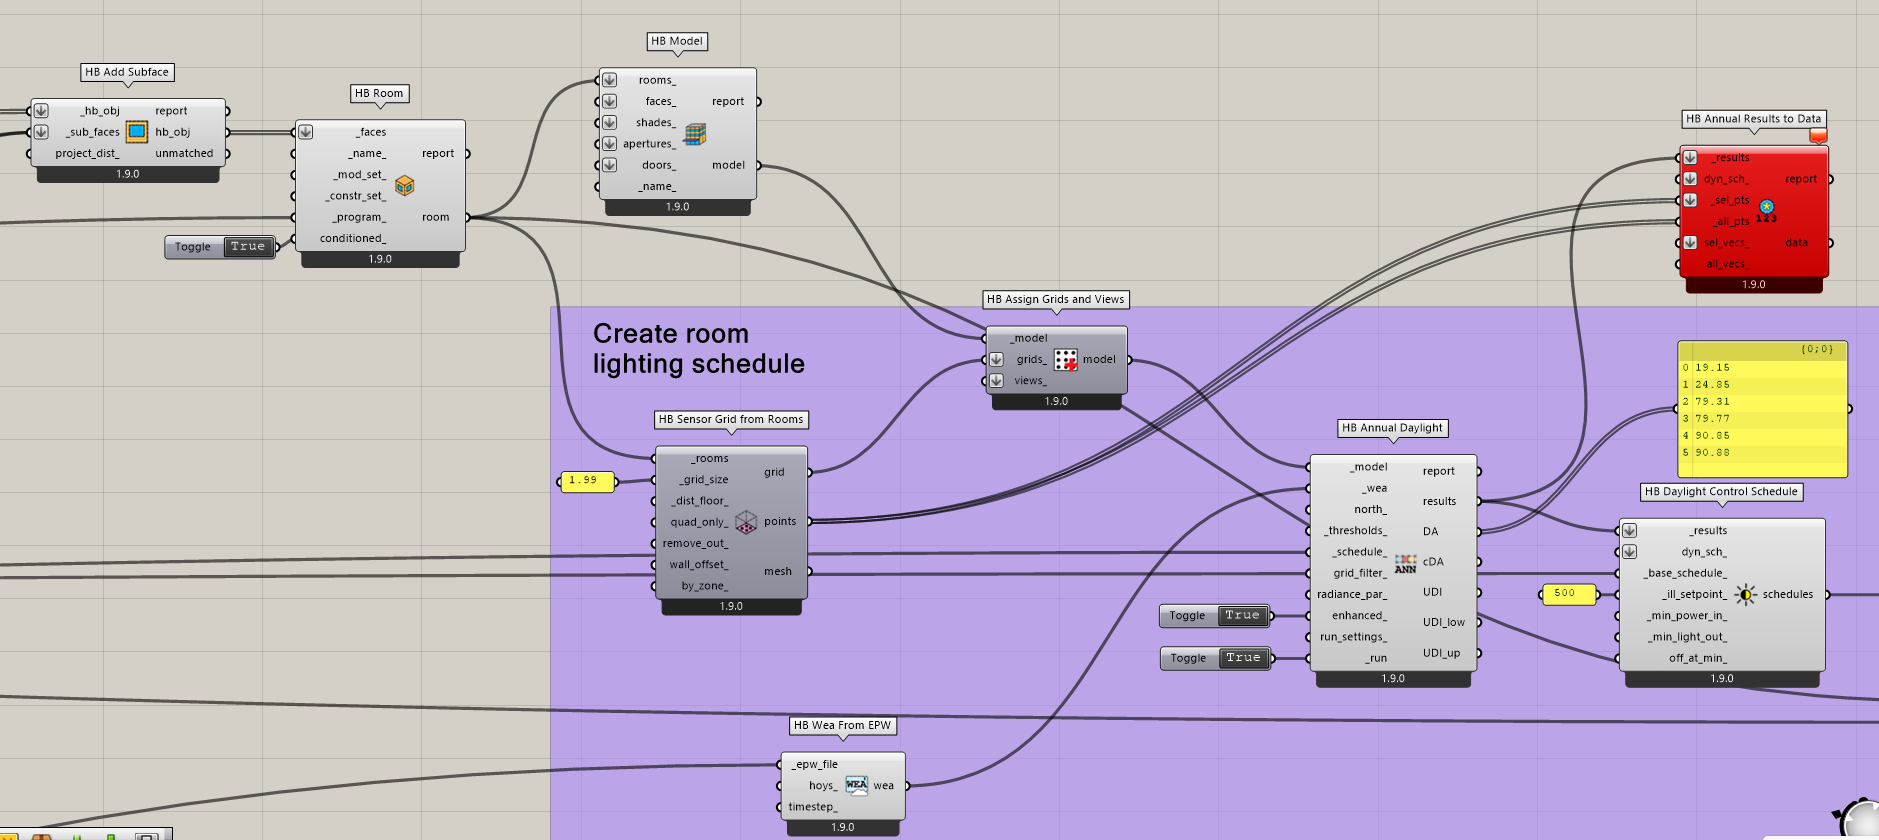Select the WEA icon on HB Wea From EPW
1879x840 pixels.
(x=856, y=785)
